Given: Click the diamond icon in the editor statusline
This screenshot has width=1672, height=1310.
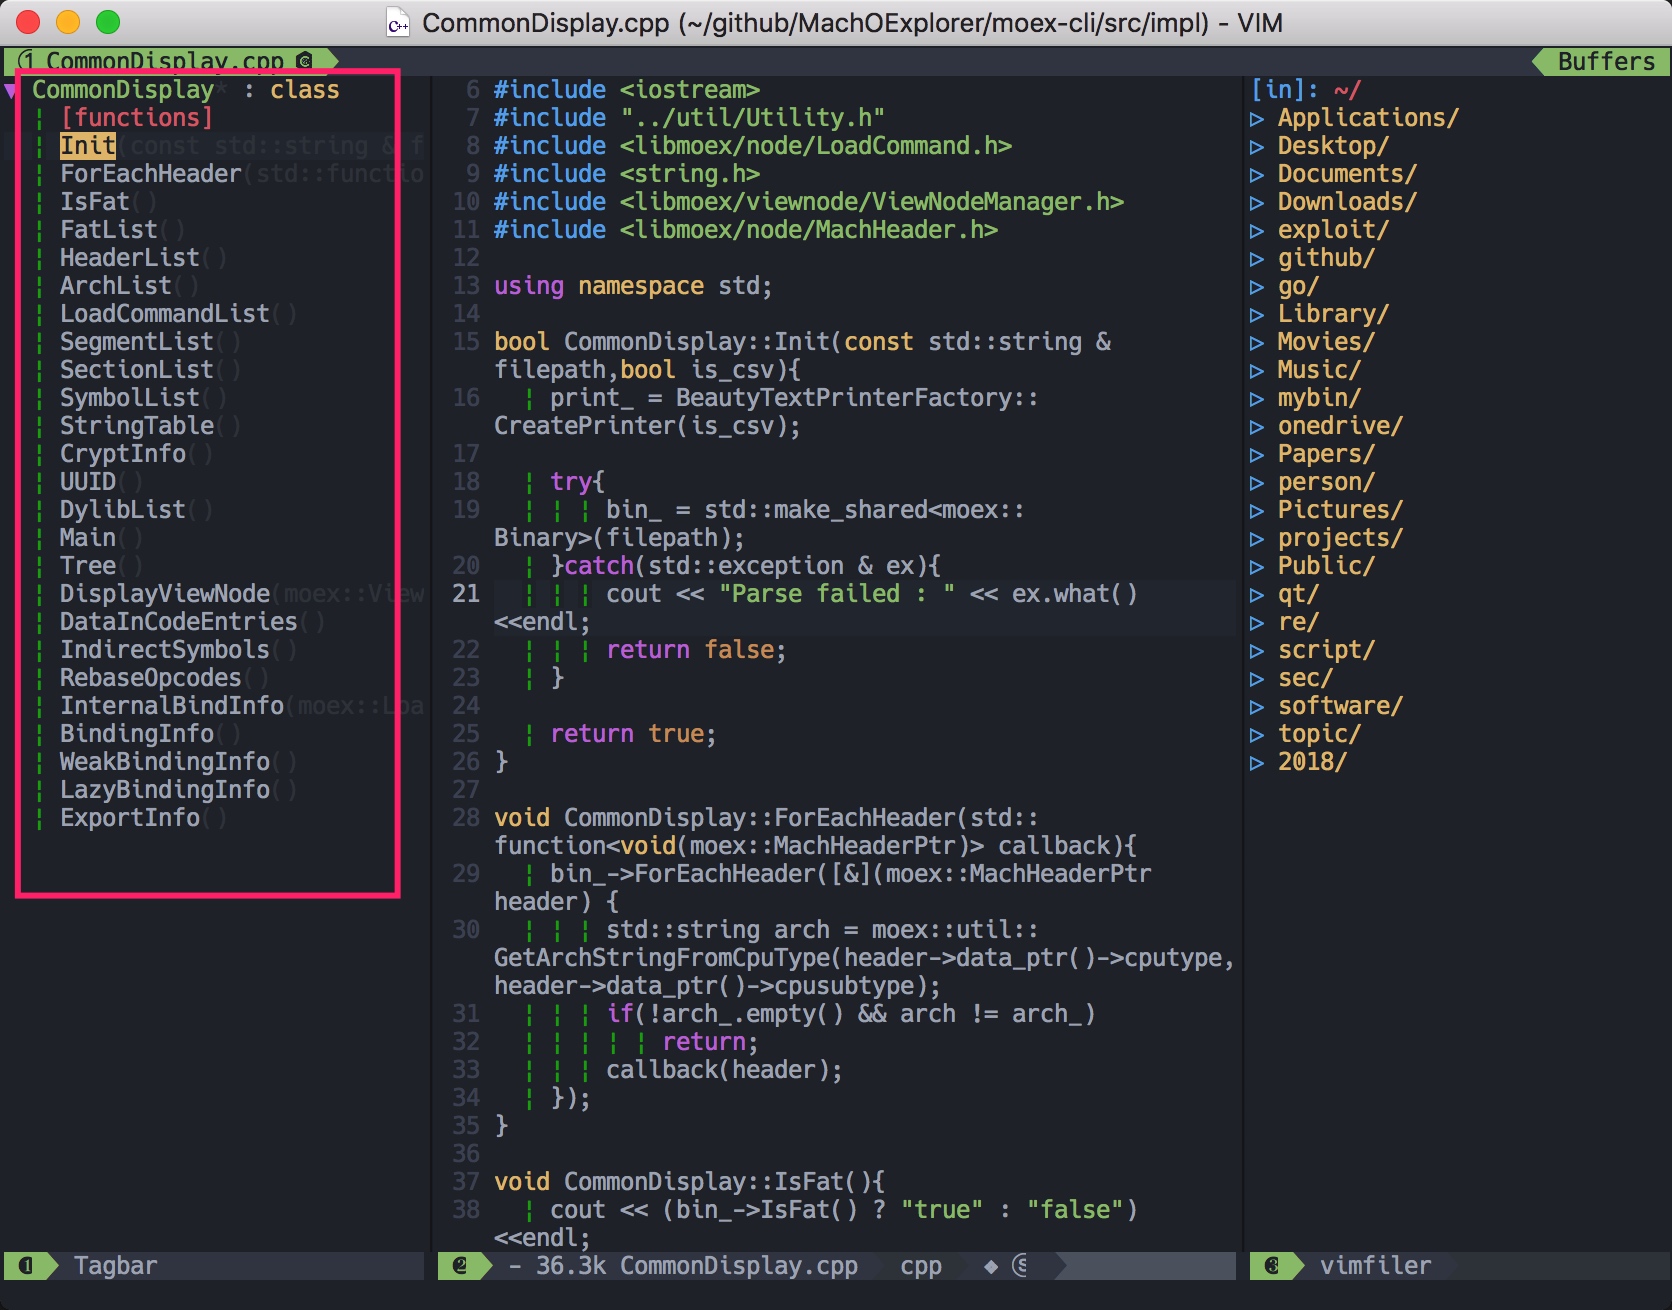Looking at the screenshot, I should [991, 1265].
